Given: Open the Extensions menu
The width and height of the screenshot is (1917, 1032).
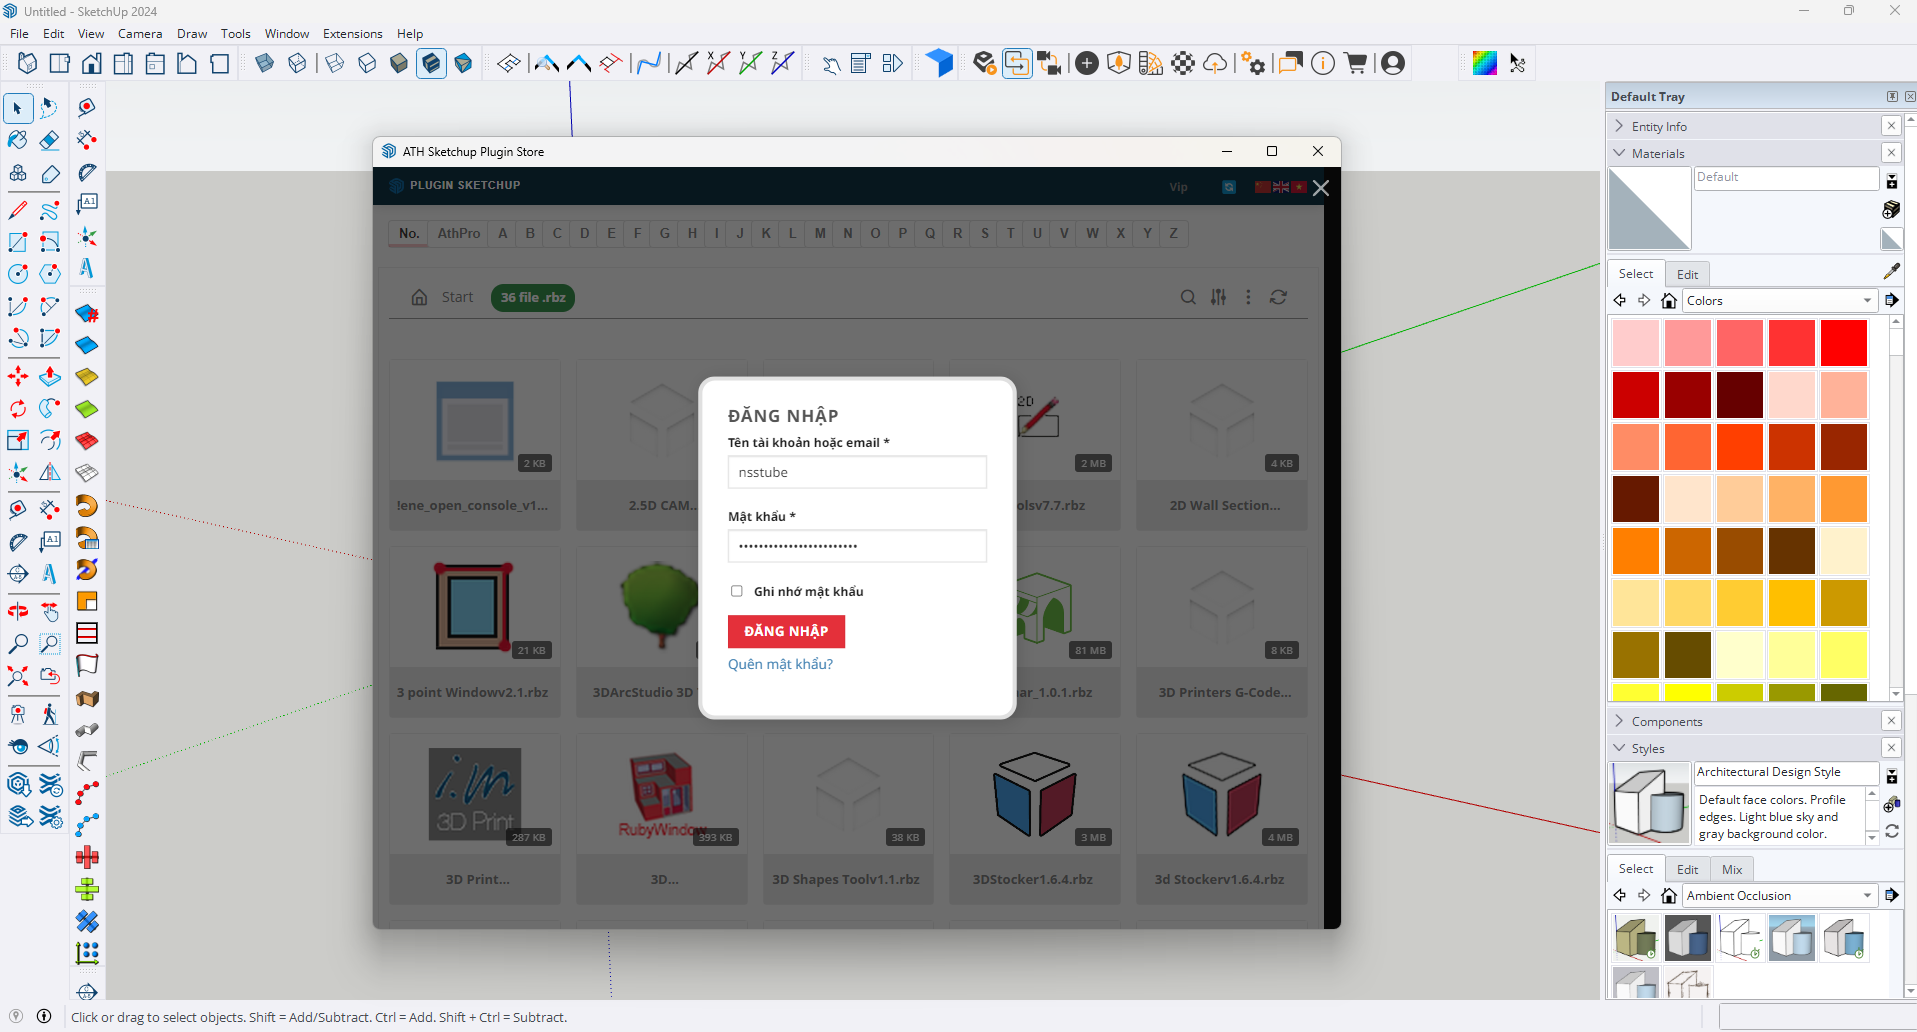Looking at the screenshot, I should (352, 33).
